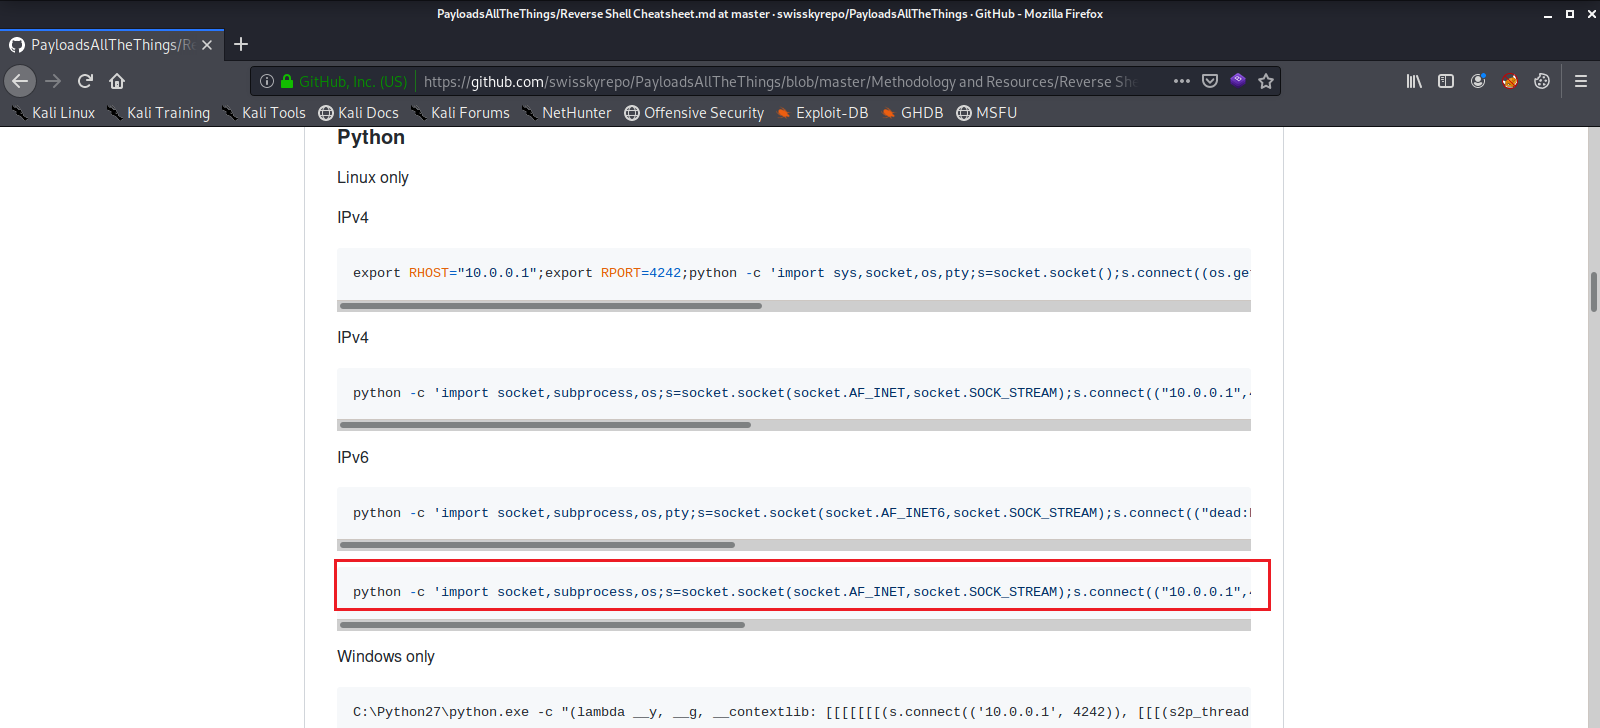Show site information icon in address bar
The image size is (1600, 728).
tap(267, 81)
